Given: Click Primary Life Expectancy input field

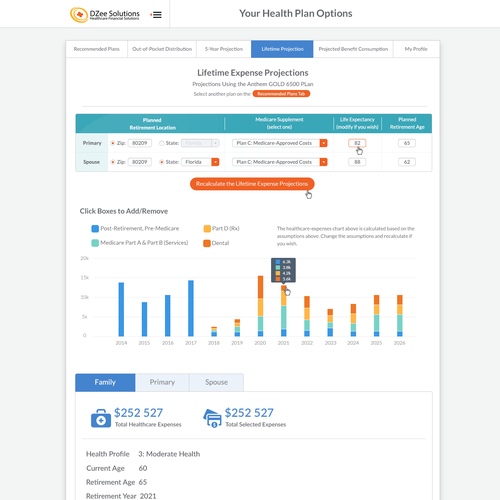Looking at the screenshot, I should coord(357,143).
